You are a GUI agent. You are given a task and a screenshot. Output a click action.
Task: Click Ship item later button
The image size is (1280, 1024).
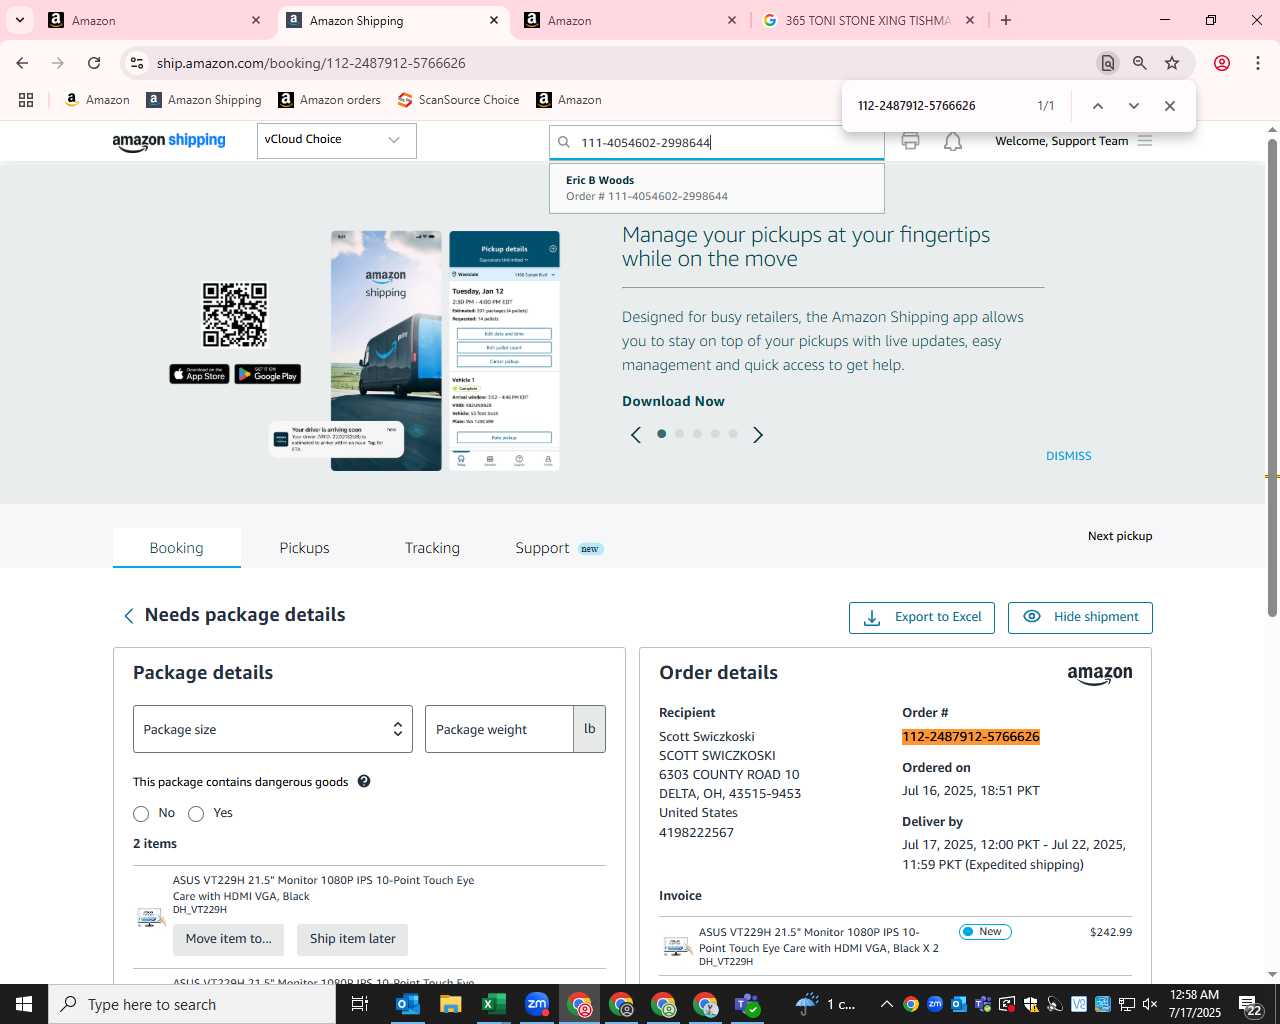(x=352, y=939)
